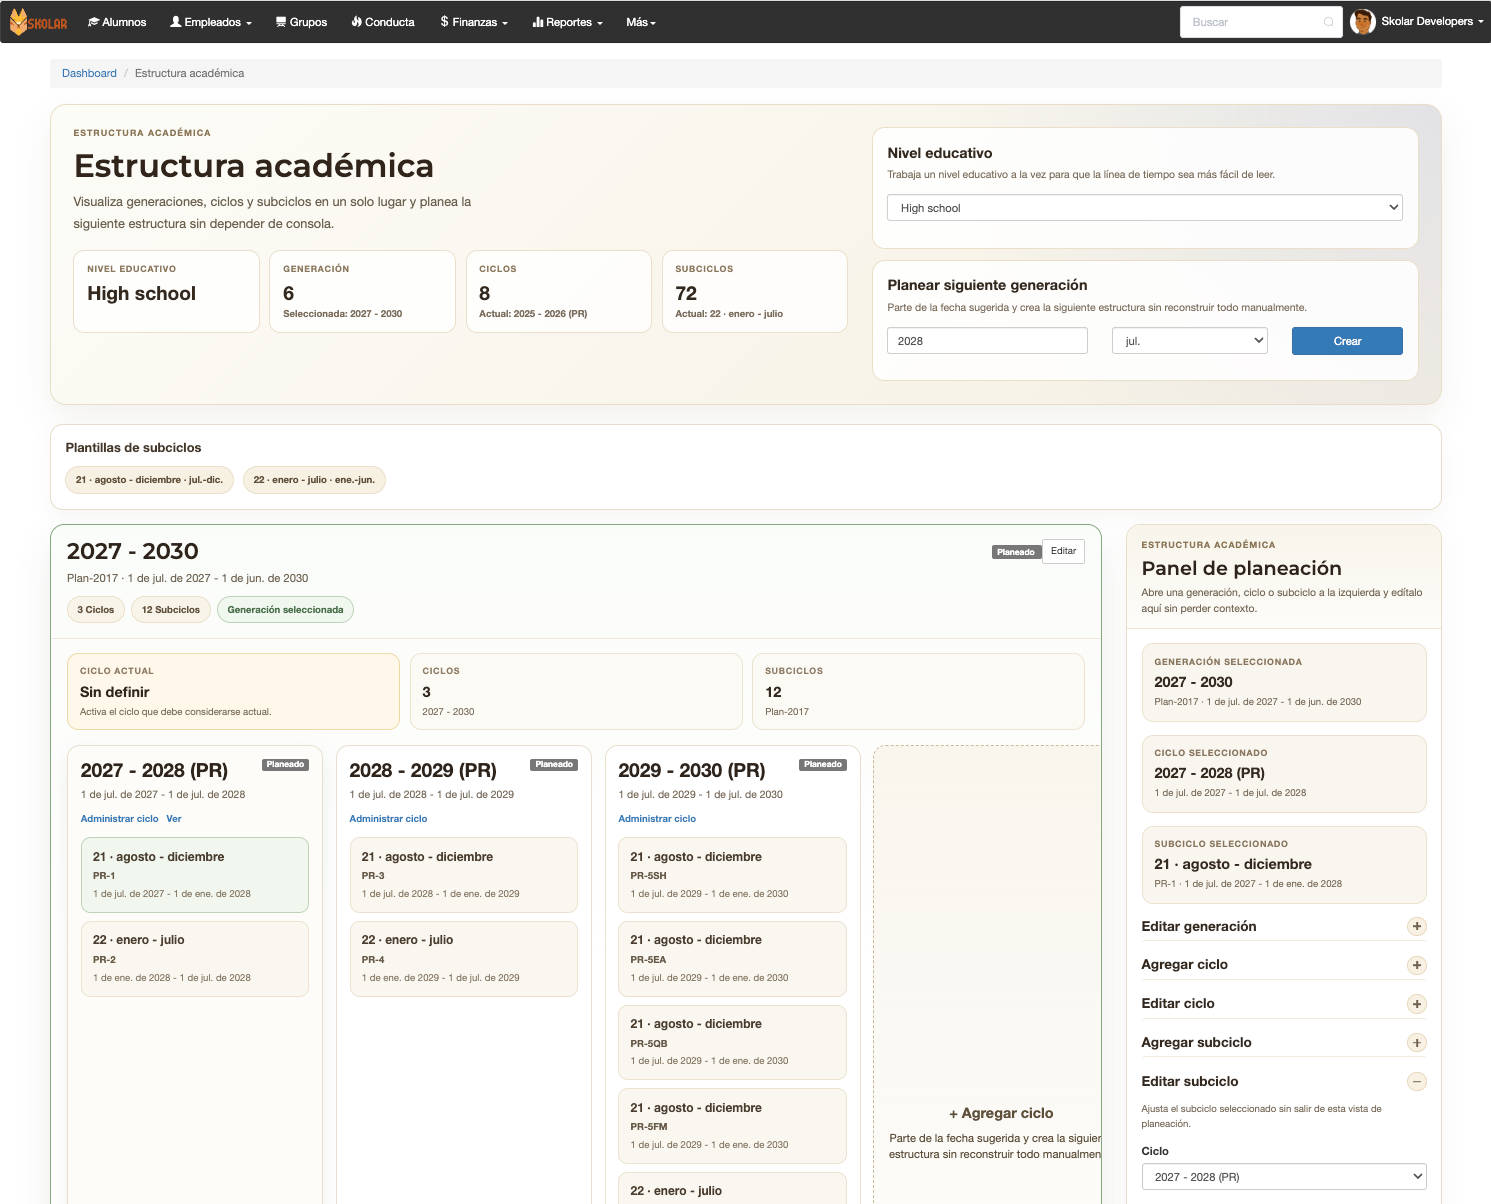The height and width of the screenshot is (1204, 1491).
Task: Click the user avatar picture
Action: (x=1362, y=22)
